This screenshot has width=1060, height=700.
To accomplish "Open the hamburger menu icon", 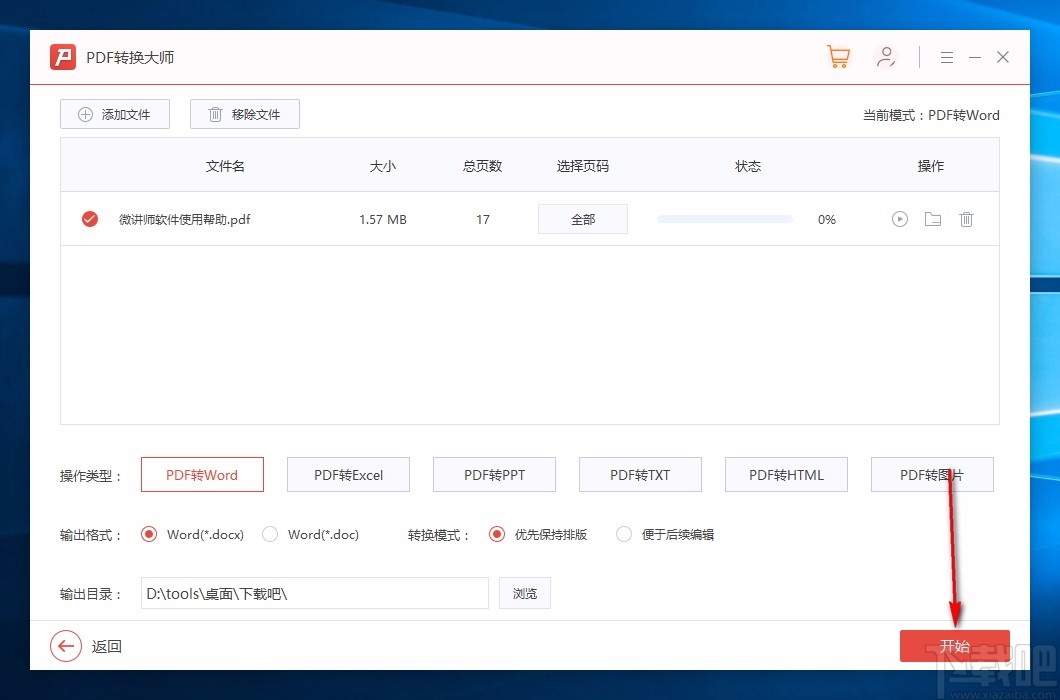I will pos(946,57).
